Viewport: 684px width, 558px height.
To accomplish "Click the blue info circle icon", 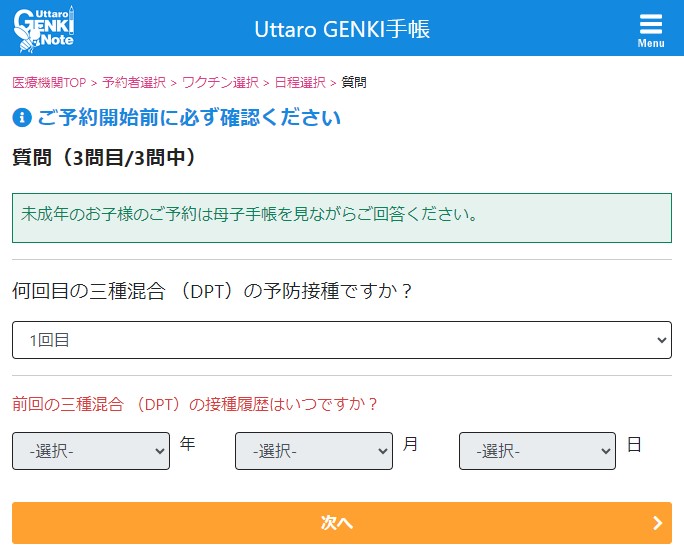I will [x=22, y=118].
